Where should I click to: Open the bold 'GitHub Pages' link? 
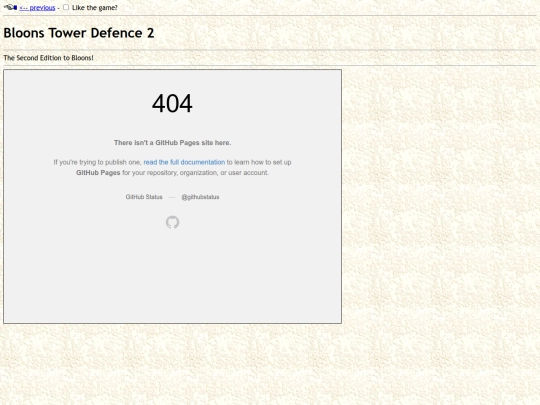coord(98,173)
